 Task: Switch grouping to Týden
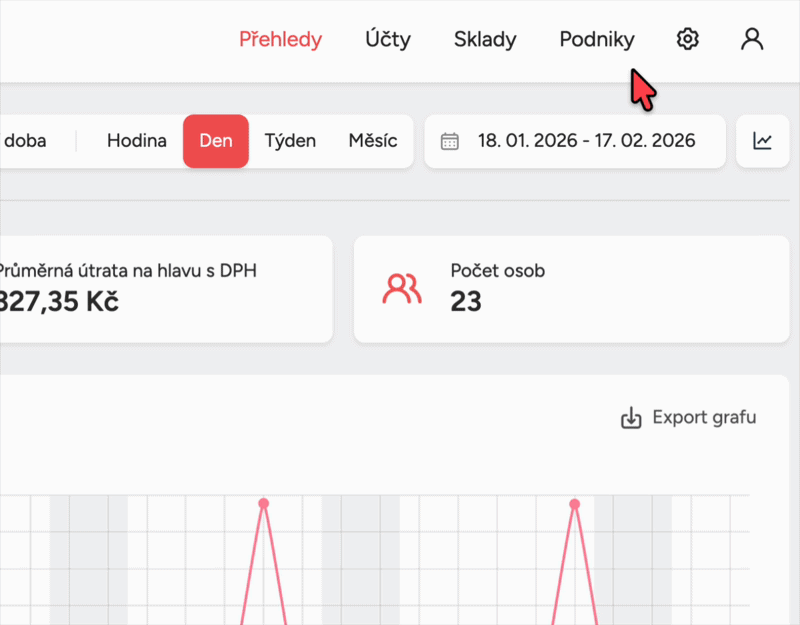point(290,141)
